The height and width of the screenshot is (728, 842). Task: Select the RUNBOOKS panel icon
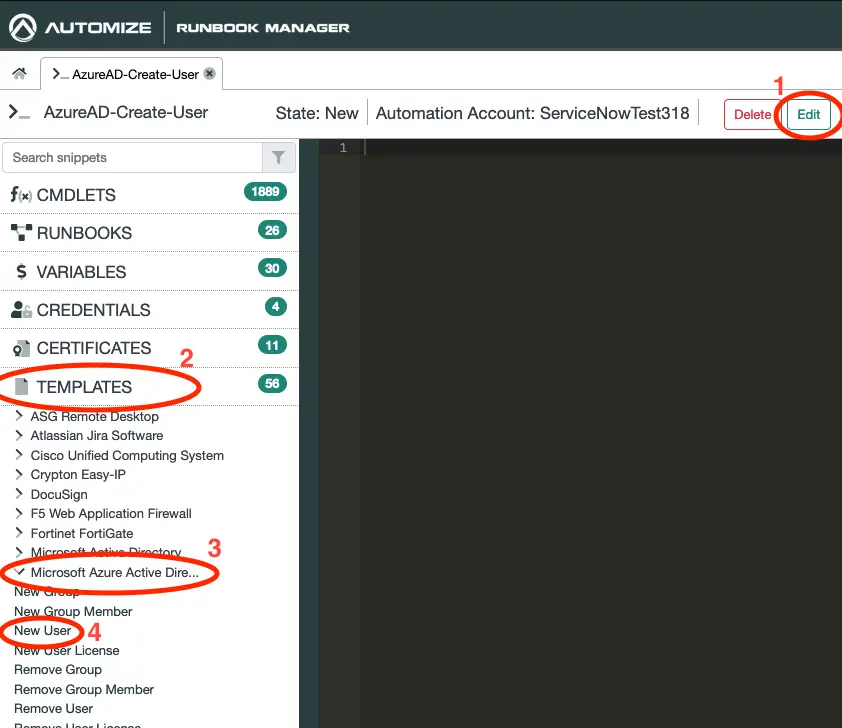[18, 232]
